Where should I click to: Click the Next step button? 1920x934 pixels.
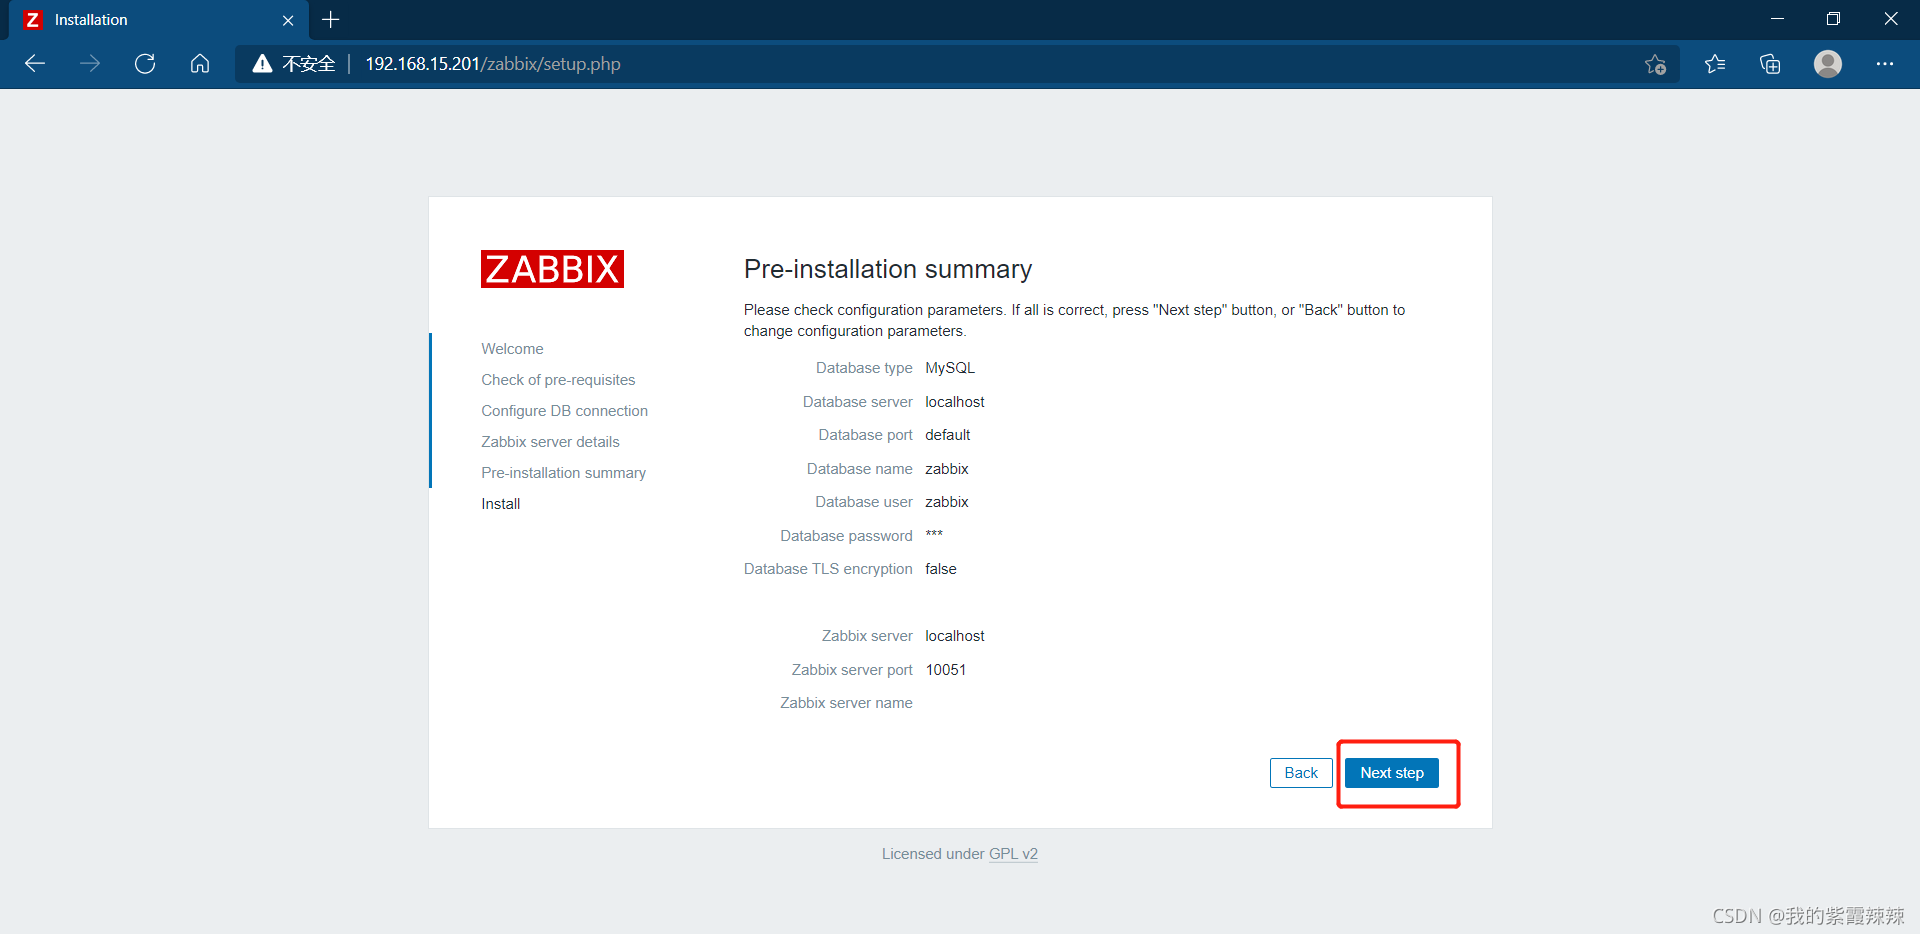point(1392,773)
